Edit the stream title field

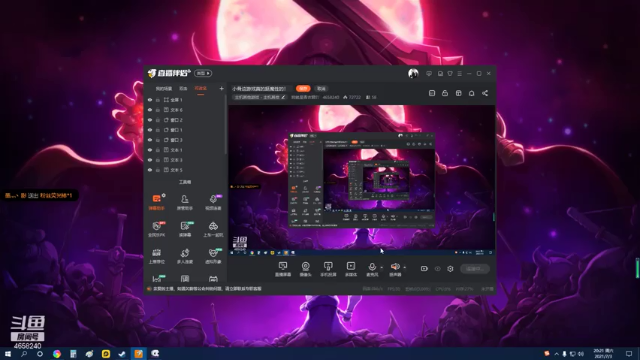(262, 89)
